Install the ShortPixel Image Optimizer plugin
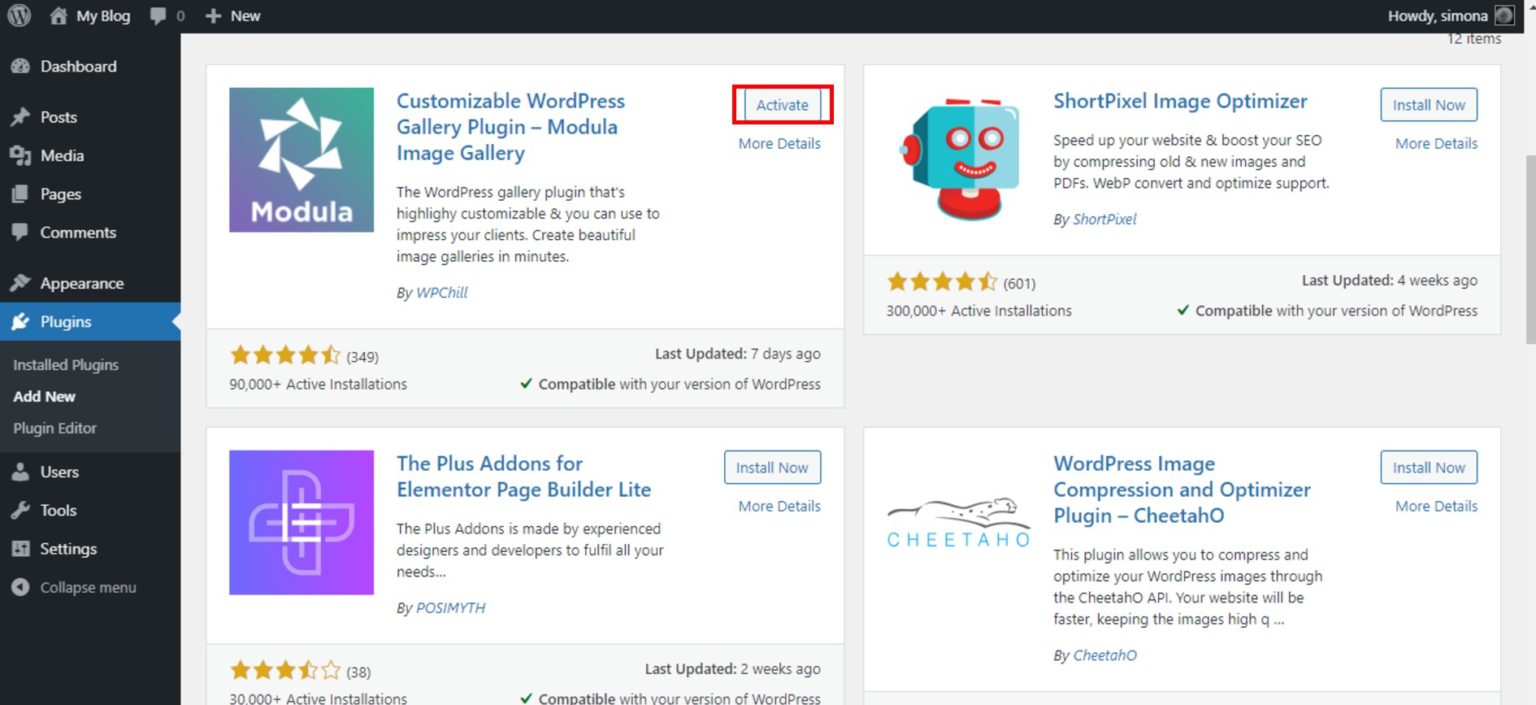This screenshot has width=1536, height=705. (1428, 104)
